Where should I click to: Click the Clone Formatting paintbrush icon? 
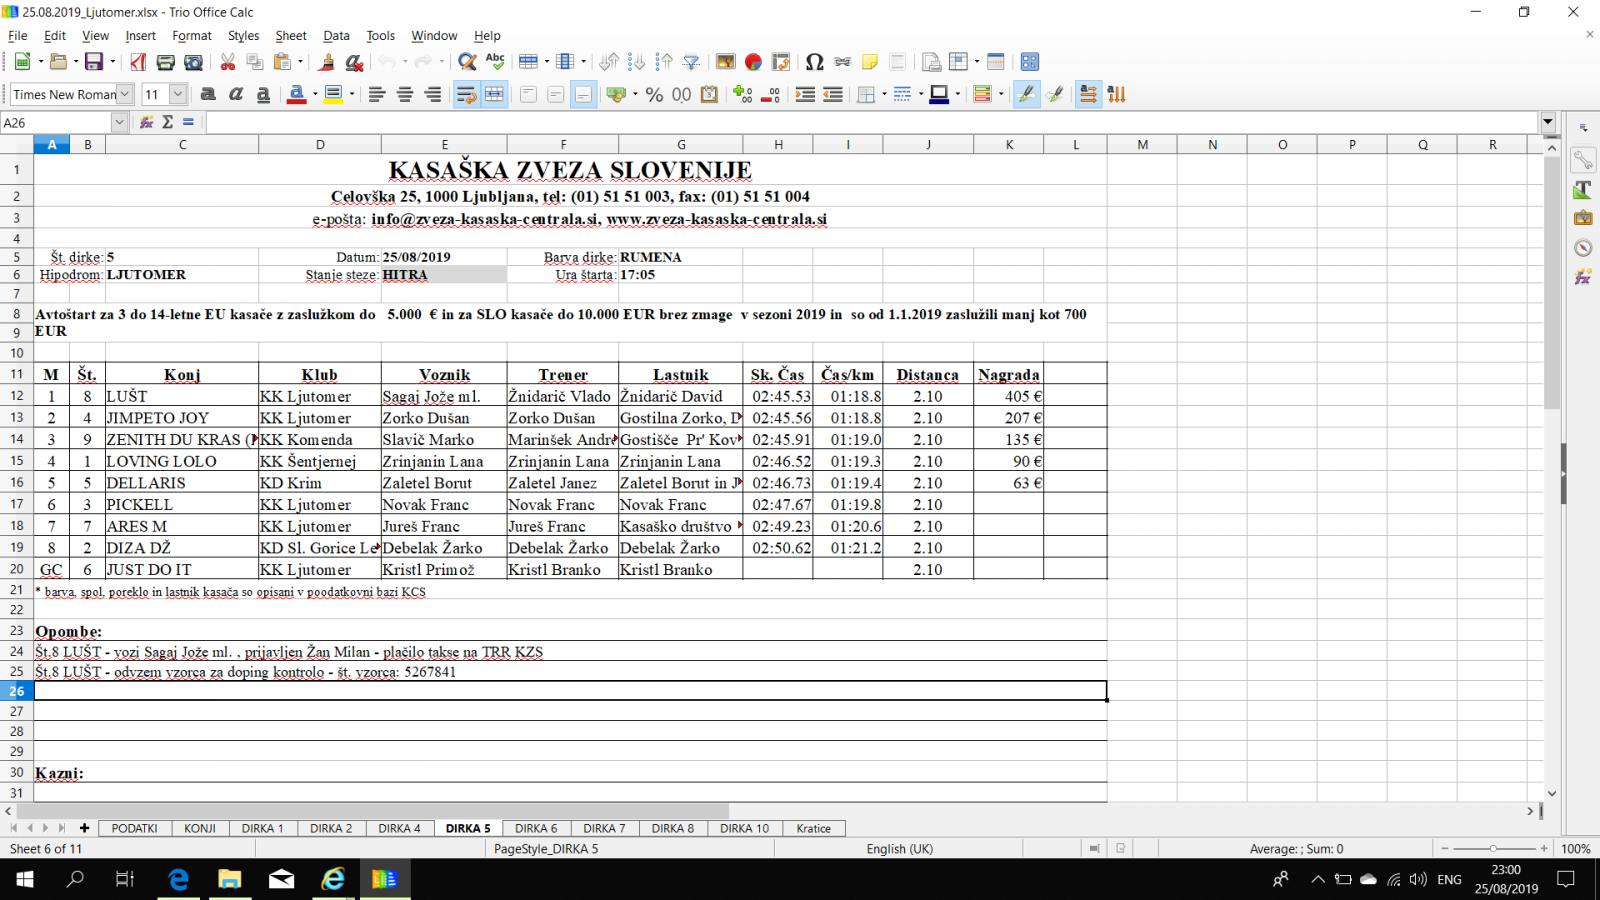[326, 62]
